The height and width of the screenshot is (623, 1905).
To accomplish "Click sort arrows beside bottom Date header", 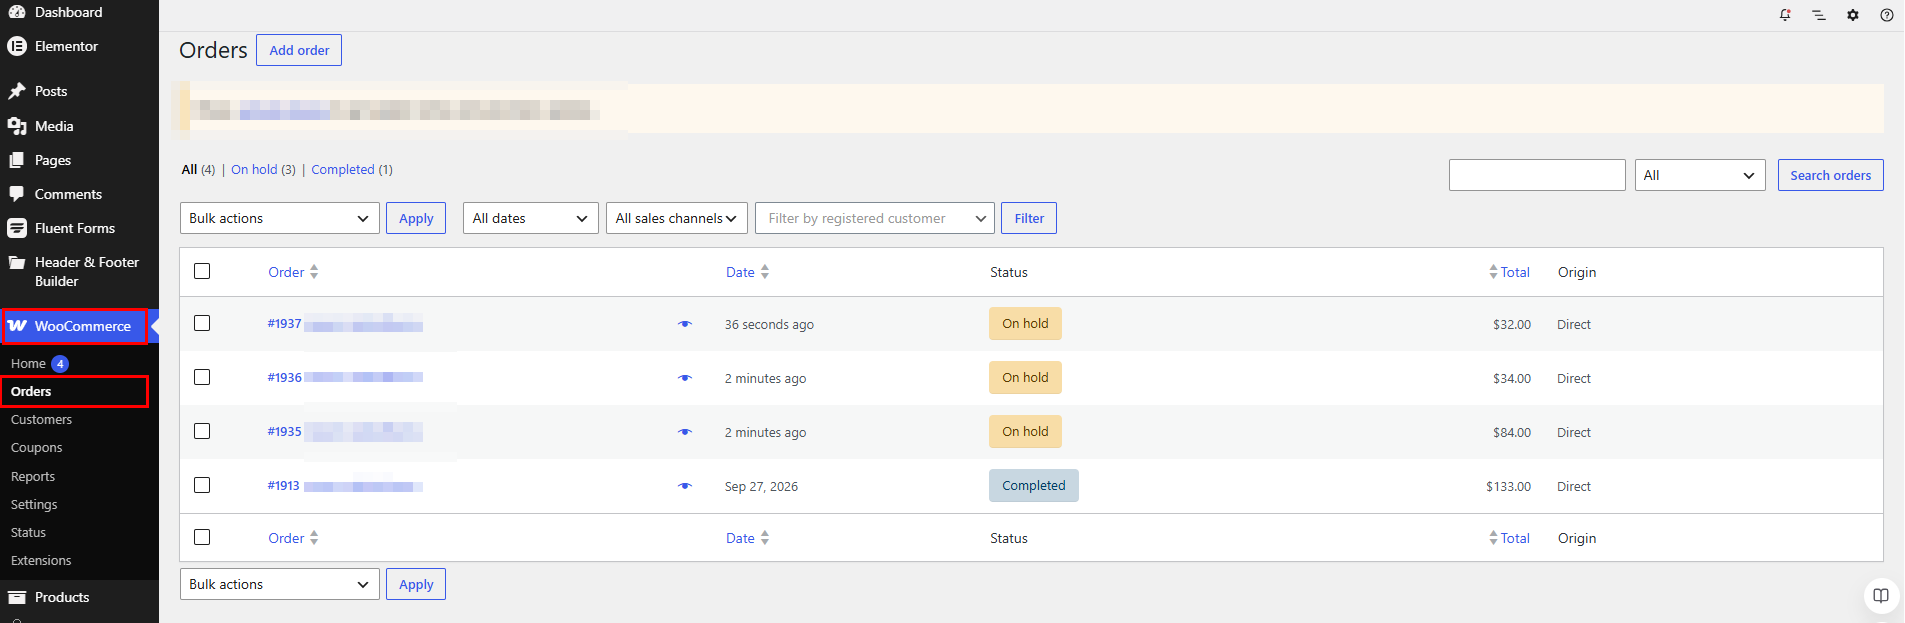I will (x=765, y=538).
